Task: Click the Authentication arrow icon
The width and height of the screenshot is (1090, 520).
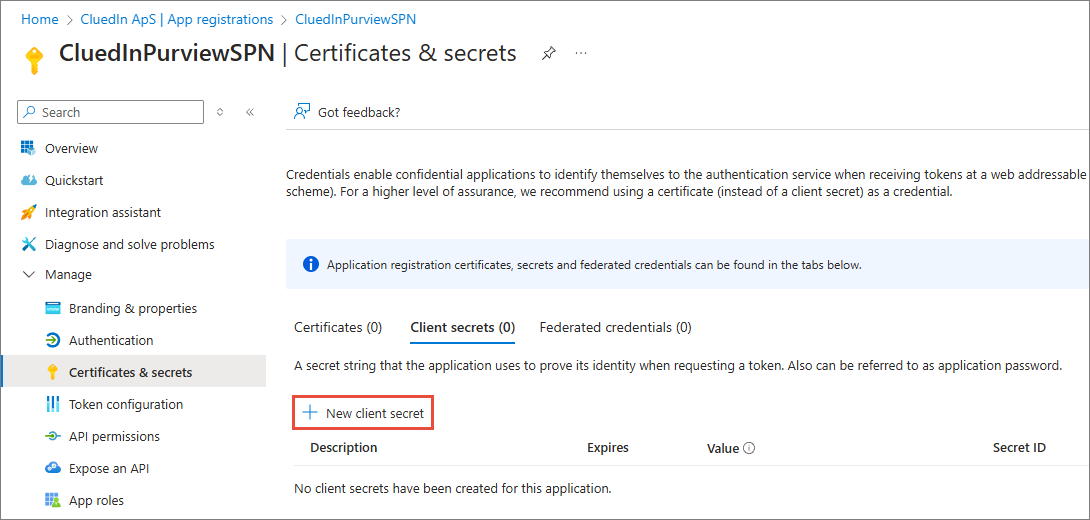Action: [52, 340]
